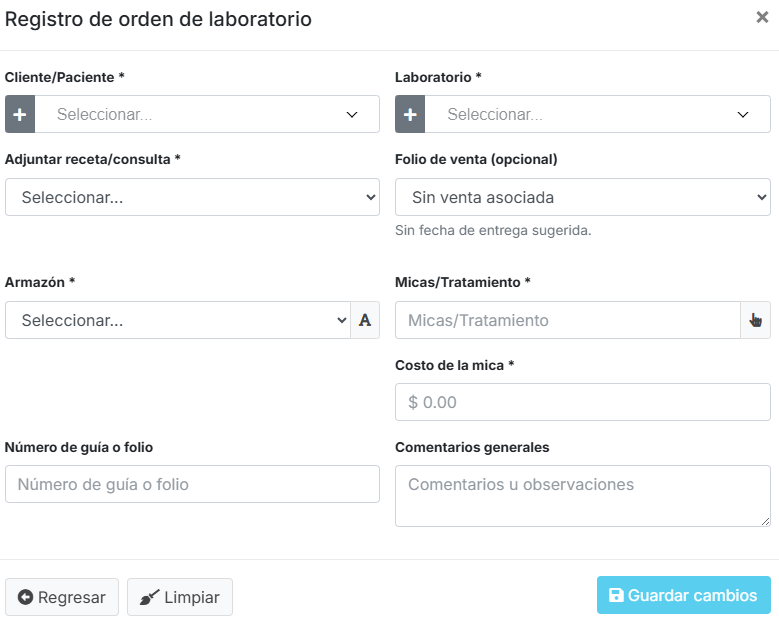Click Guardar cambios to save

coord(683,596)
